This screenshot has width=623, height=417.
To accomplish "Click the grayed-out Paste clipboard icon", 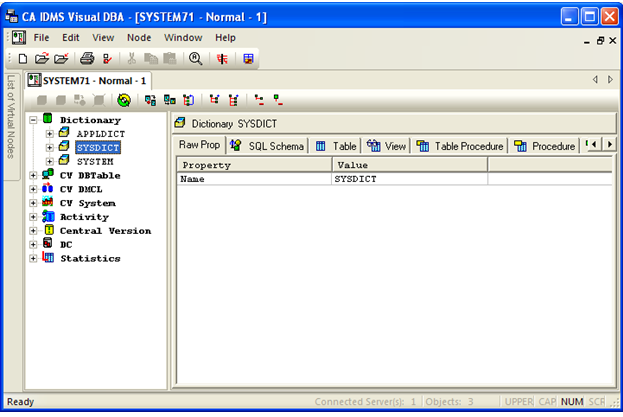I will pyautogui.click(x=170, y=59).
